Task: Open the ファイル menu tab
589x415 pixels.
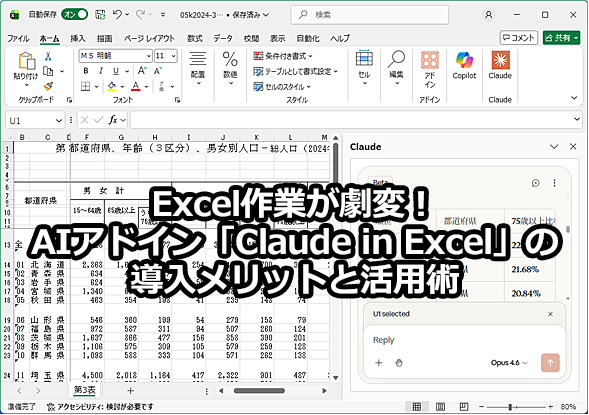Action: 18,38
